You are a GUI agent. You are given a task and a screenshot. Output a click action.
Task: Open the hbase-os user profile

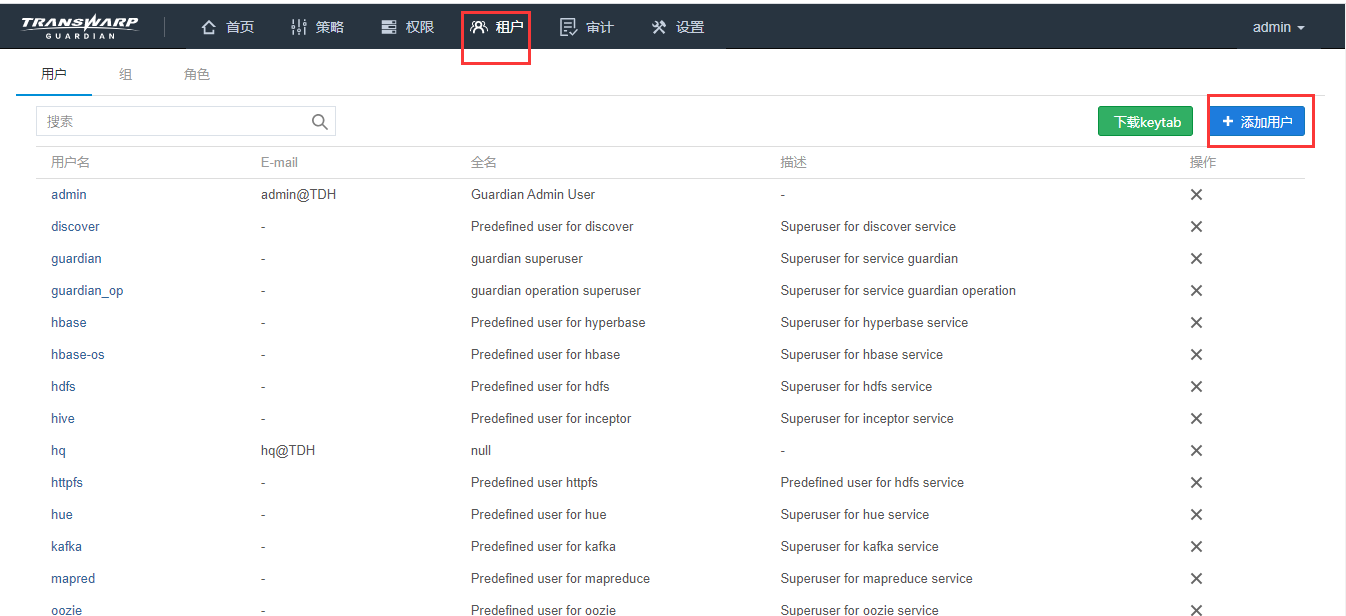pos(78,354)
